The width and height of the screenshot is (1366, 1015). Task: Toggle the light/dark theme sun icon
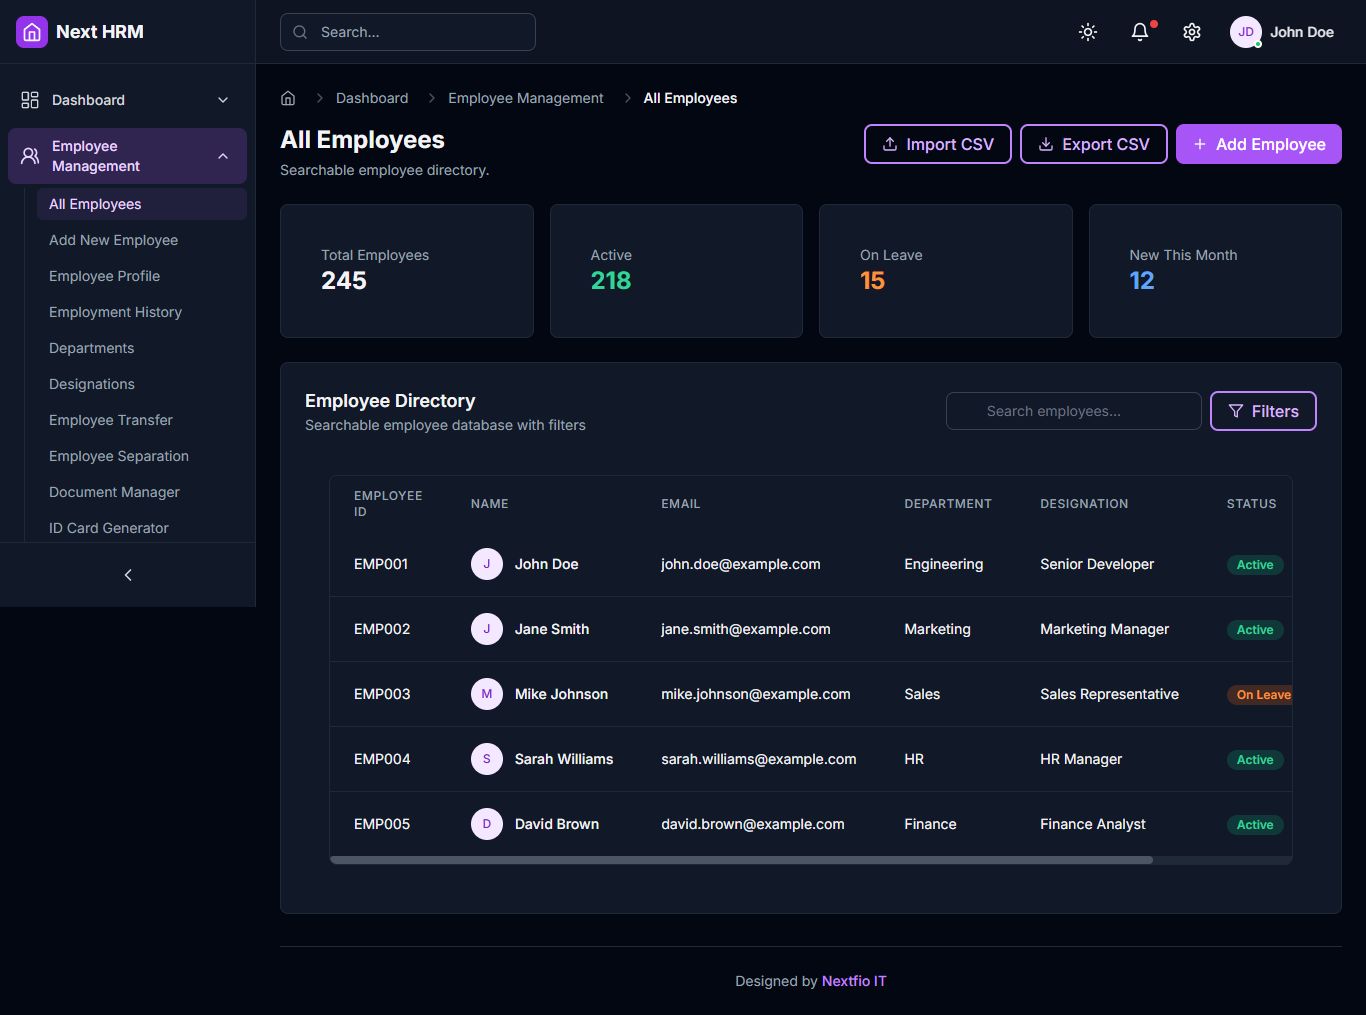click(1088, 32)
